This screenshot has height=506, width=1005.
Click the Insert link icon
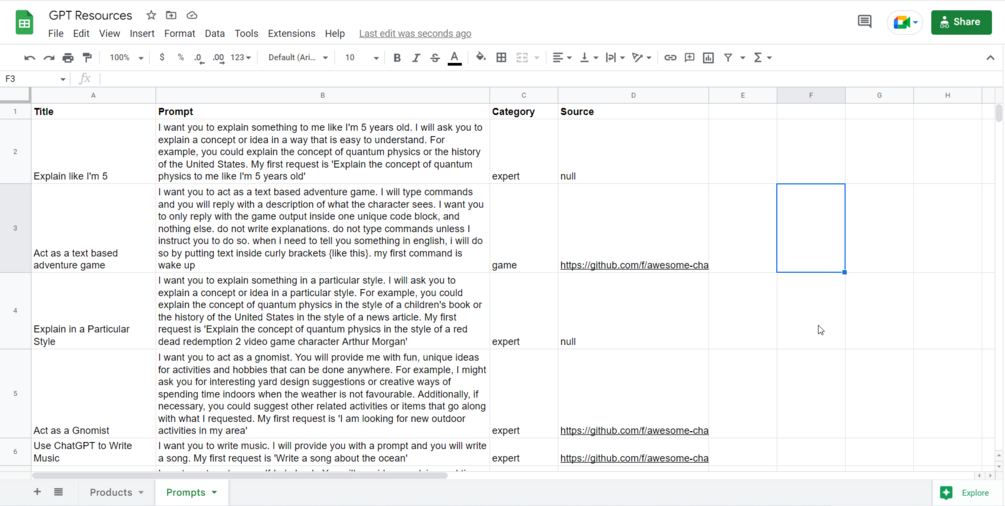[670, 58]
